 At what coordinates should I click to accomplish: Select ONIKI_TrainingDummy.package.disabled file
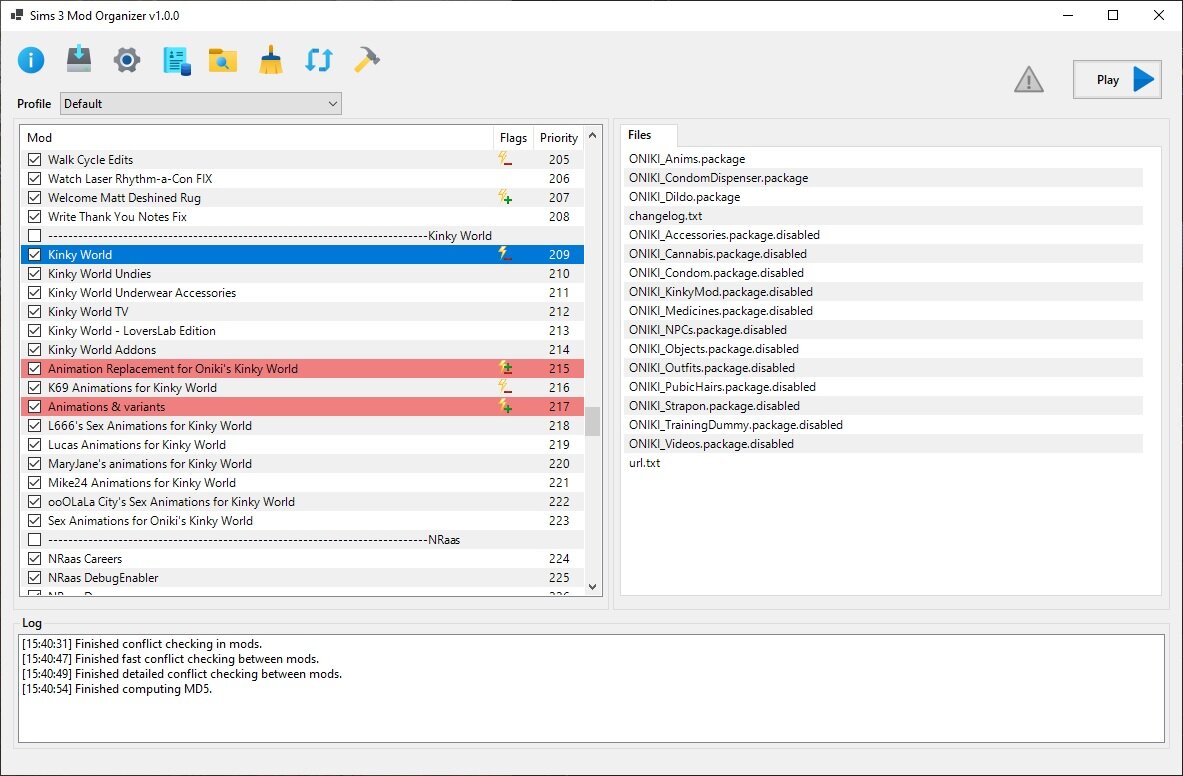[883, 425]
